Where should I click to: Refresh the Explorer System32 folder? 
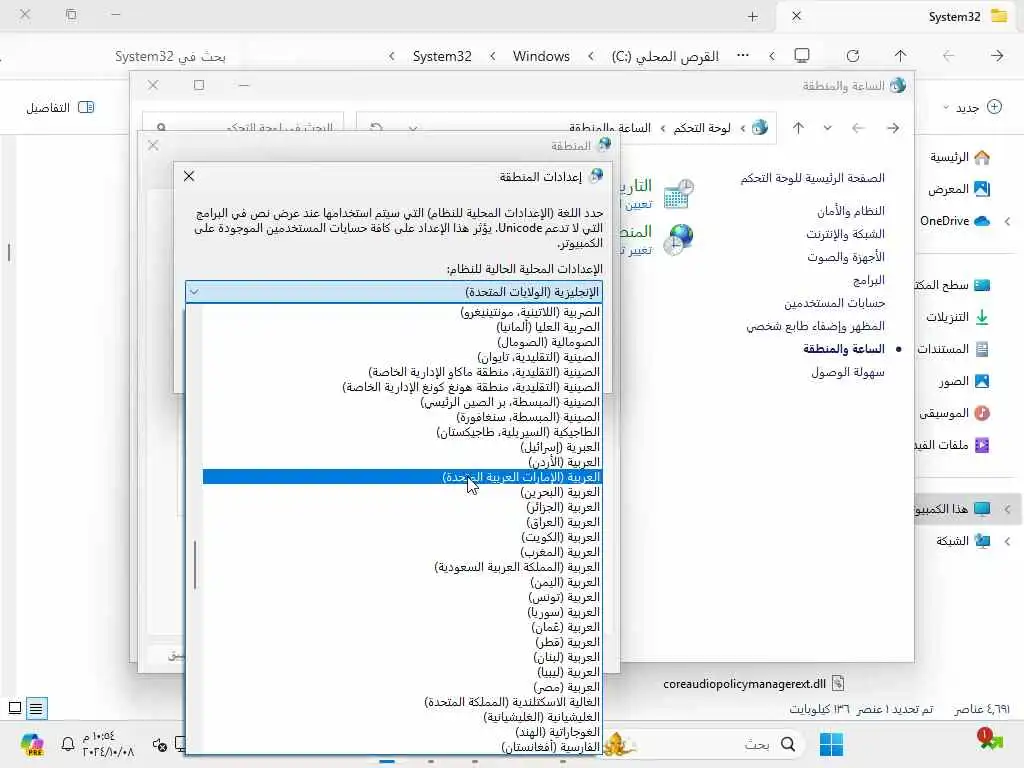853,56
